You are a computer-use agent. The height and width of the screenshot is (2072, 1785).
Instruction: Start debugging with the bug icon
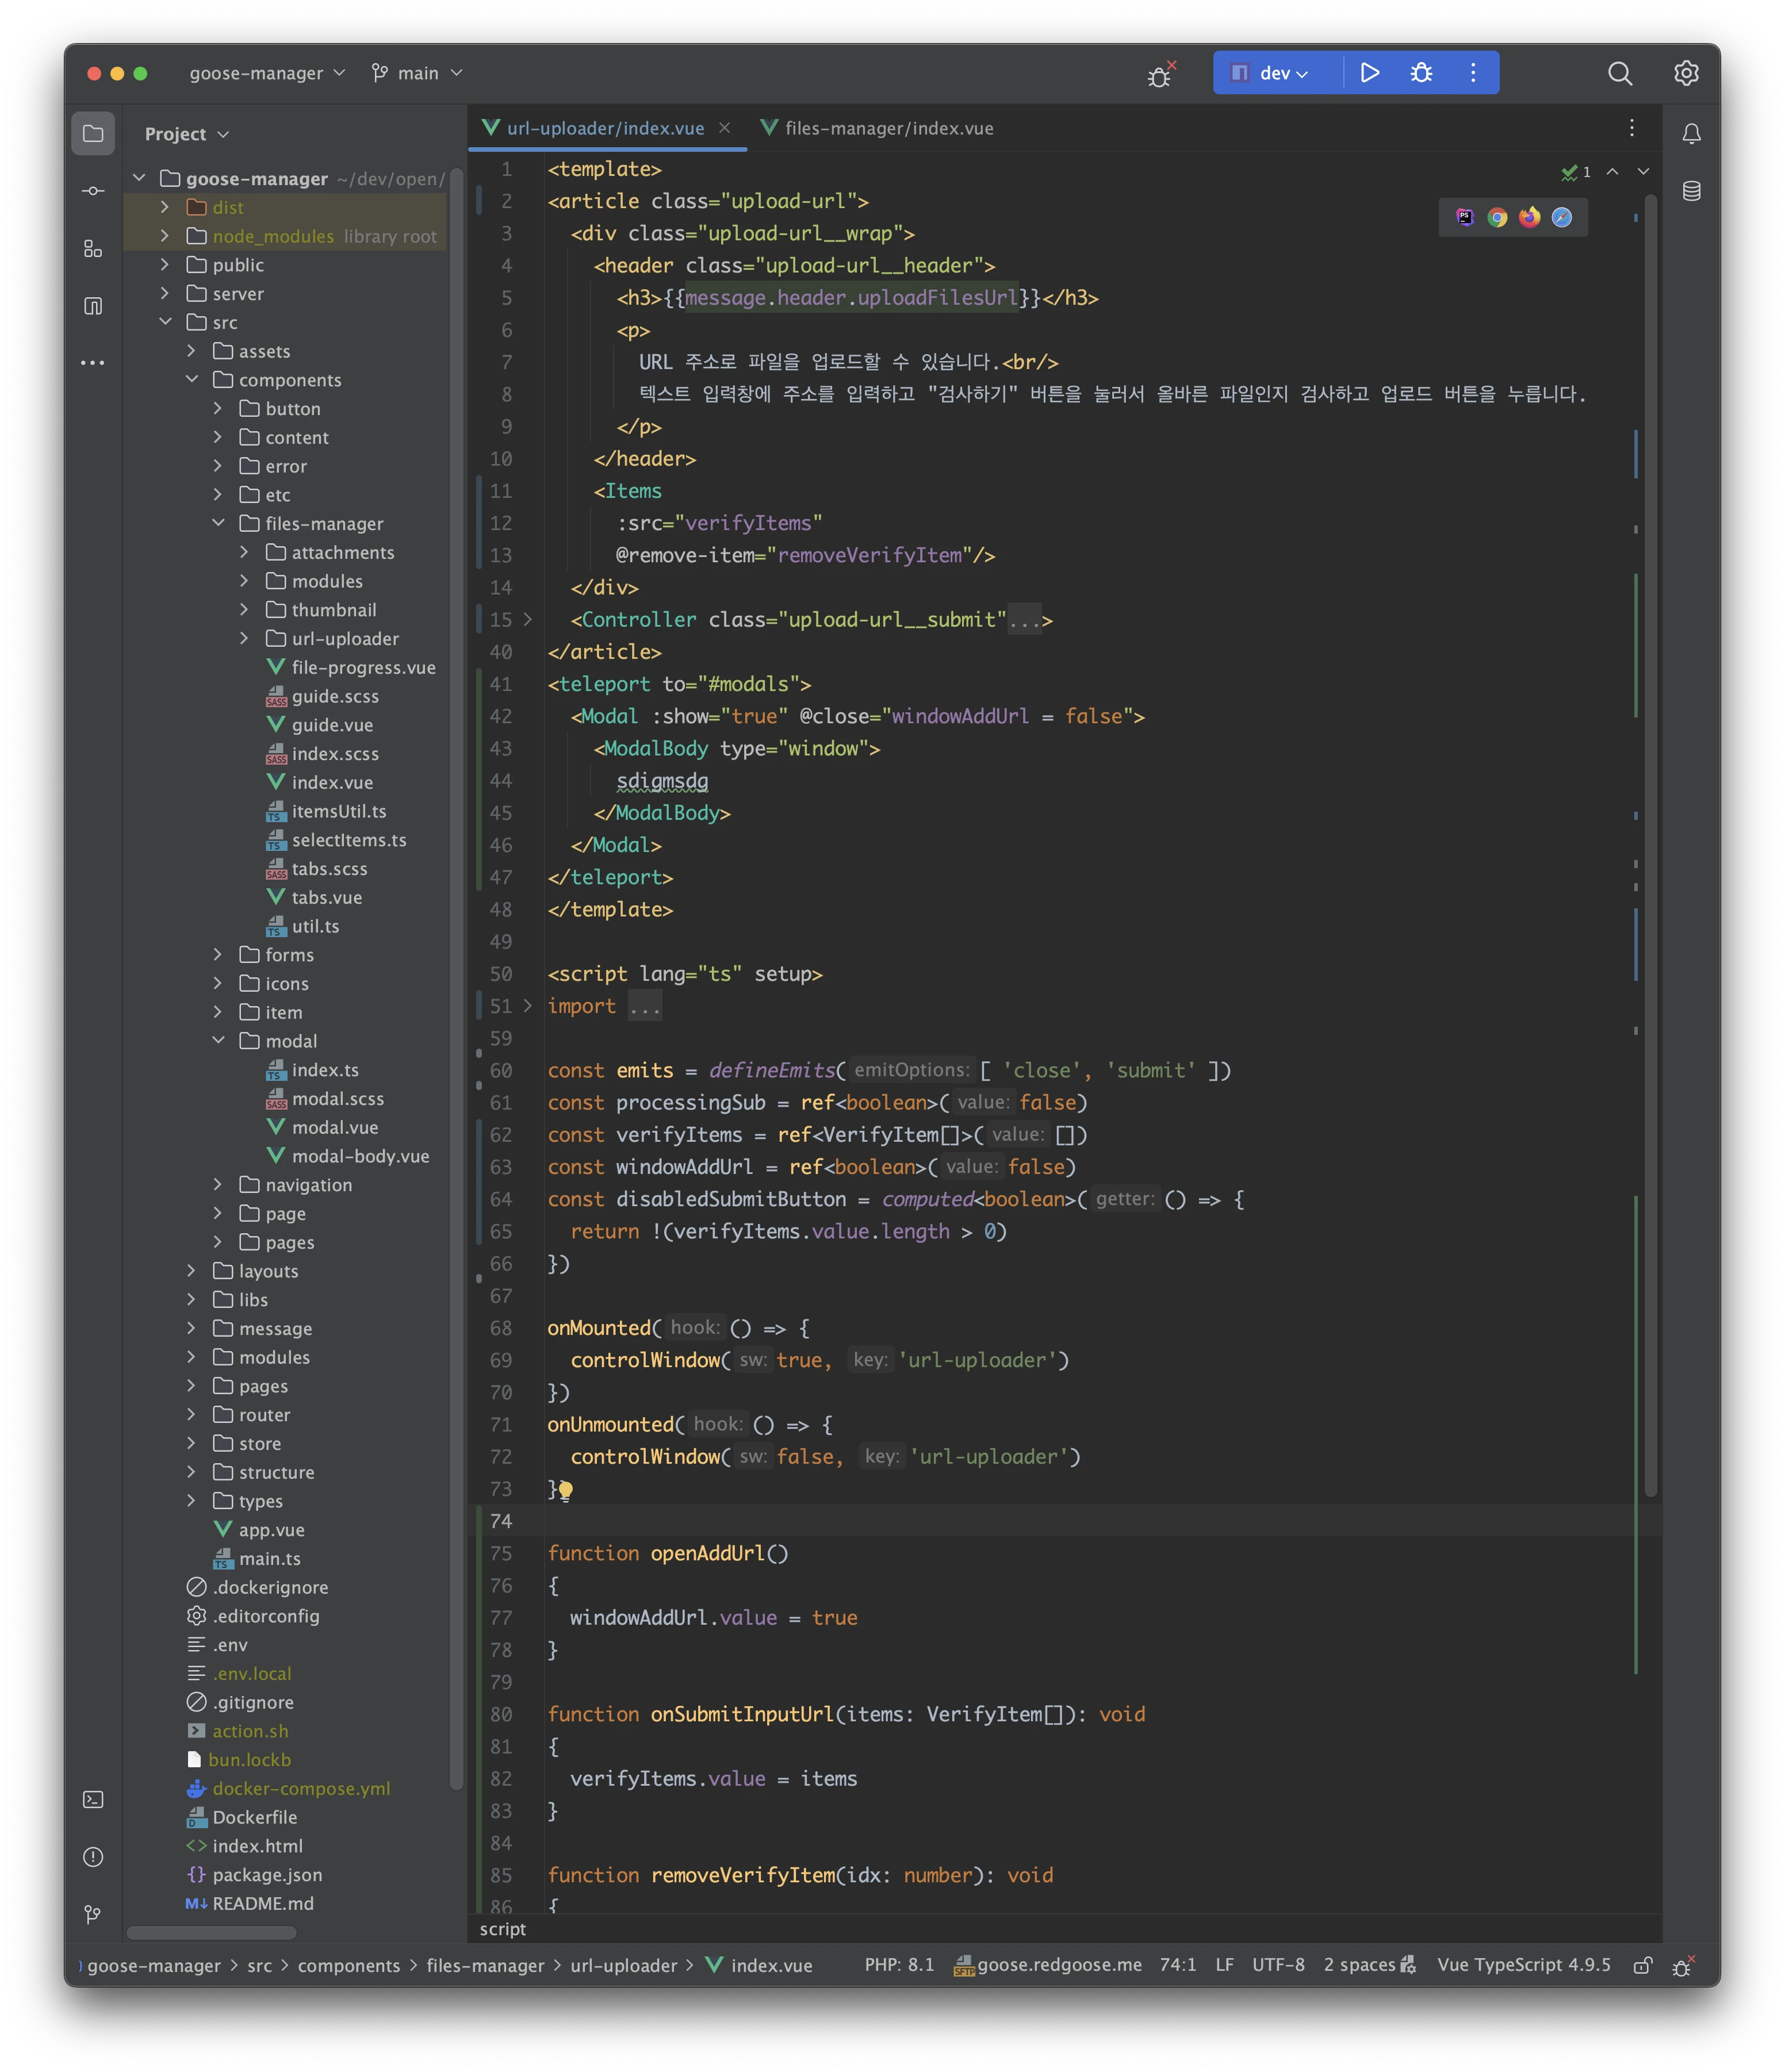(1421, 73)
